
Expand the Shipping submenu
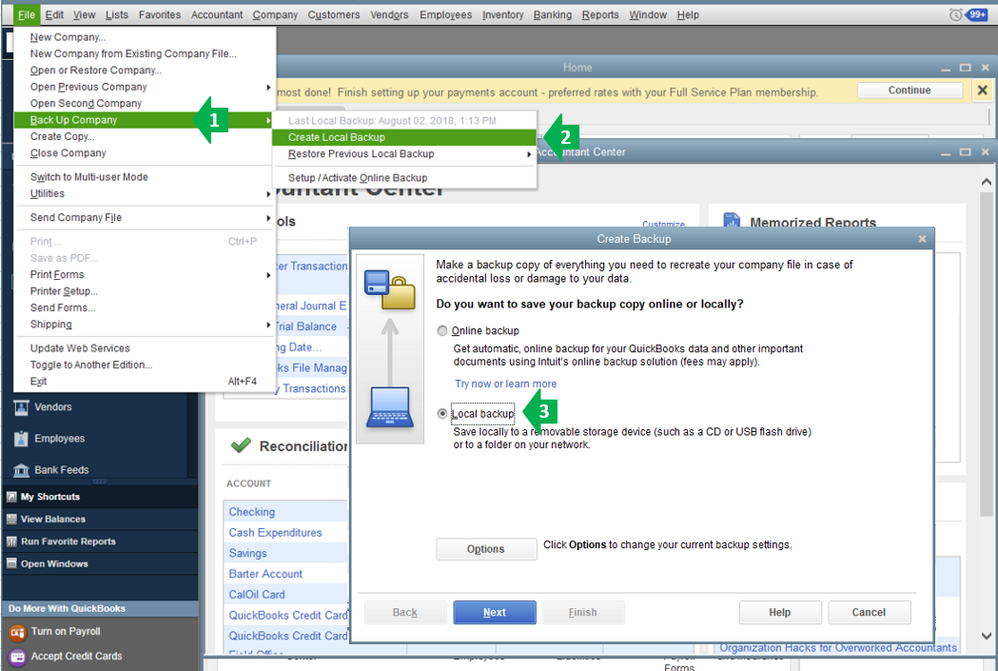[268, 325]
